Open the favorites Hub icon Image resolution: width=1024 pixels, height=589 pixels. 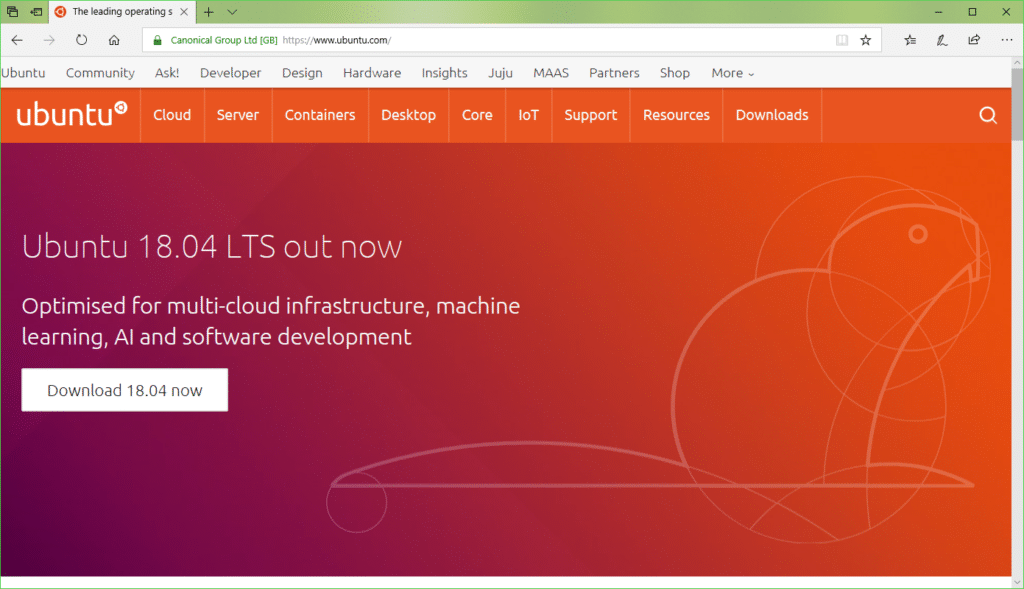click(x=909, y=40)
